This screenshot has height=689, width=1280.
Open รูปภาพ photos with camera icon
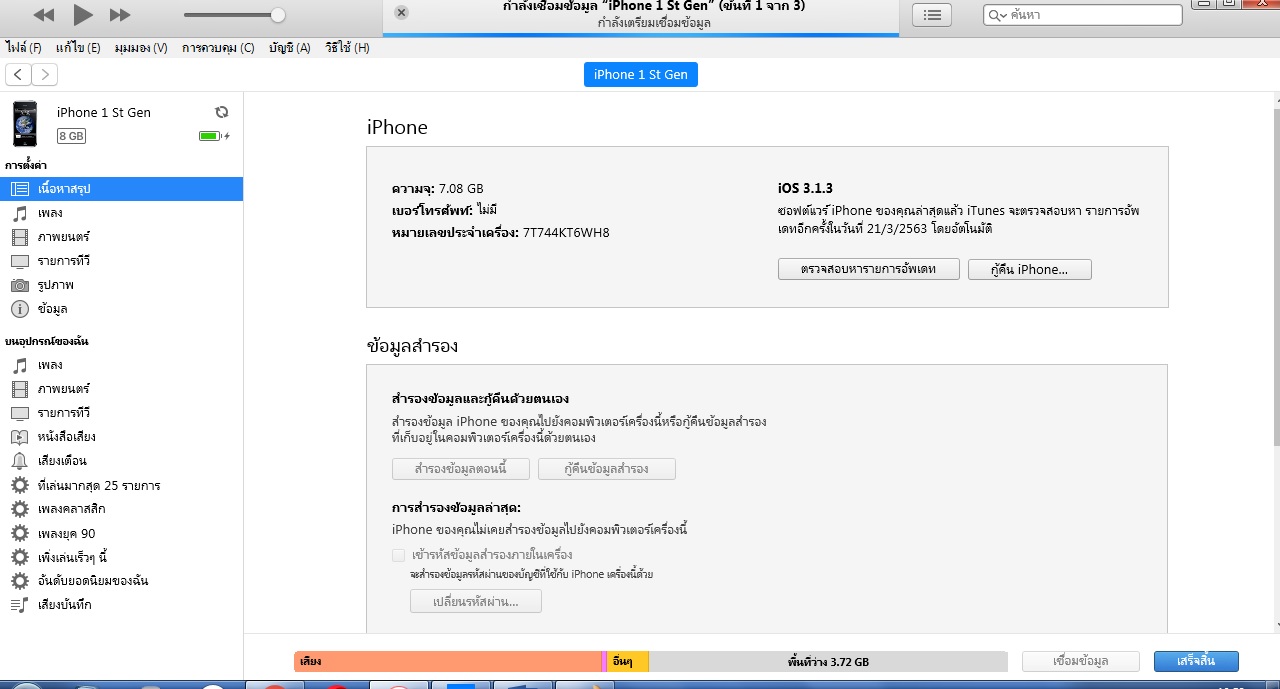click(x=121, y=285)
